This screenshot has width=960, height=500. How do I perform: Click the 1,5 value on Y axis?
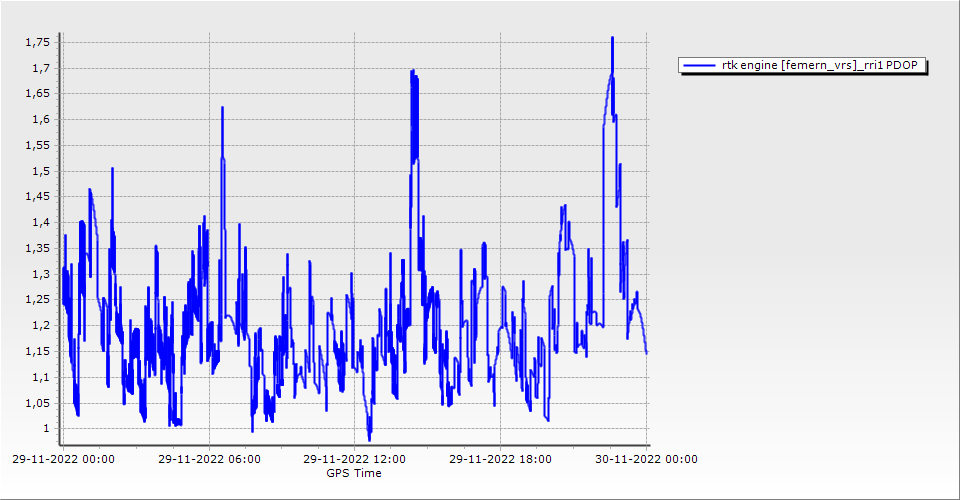[x=40, y=171]
